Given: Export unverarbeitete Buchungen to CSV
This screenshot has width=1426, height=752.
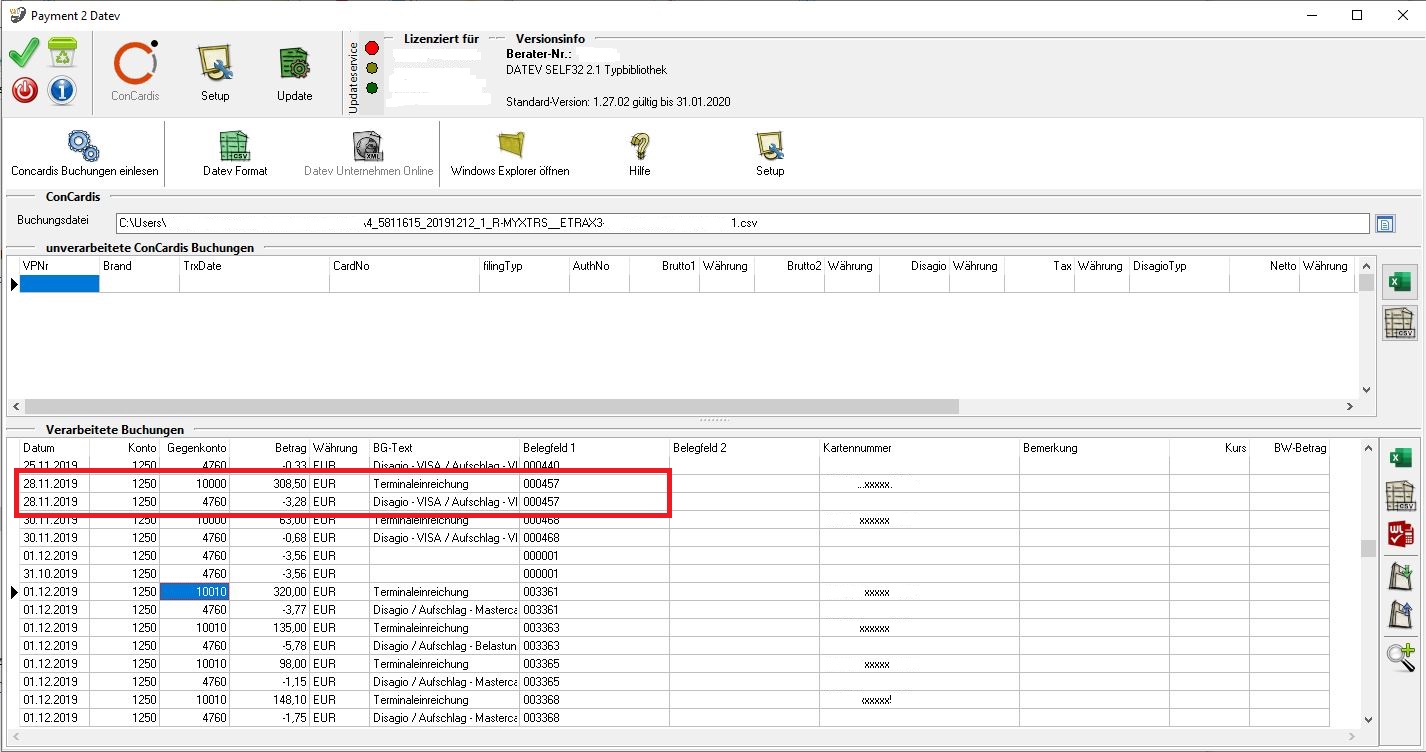Looking at the screenshot, I should click(1399, 323).
